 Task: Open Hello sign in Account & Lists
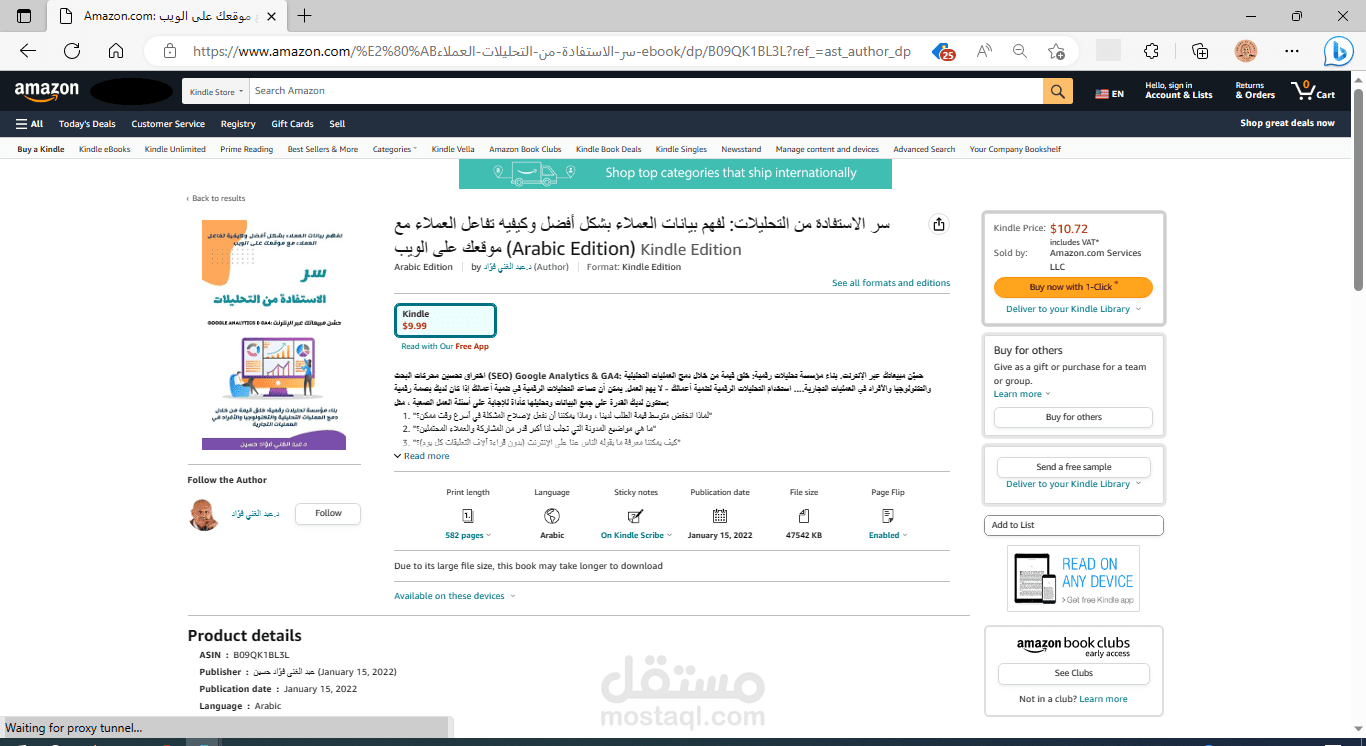pyautogui.click(x=1178, y=91)
